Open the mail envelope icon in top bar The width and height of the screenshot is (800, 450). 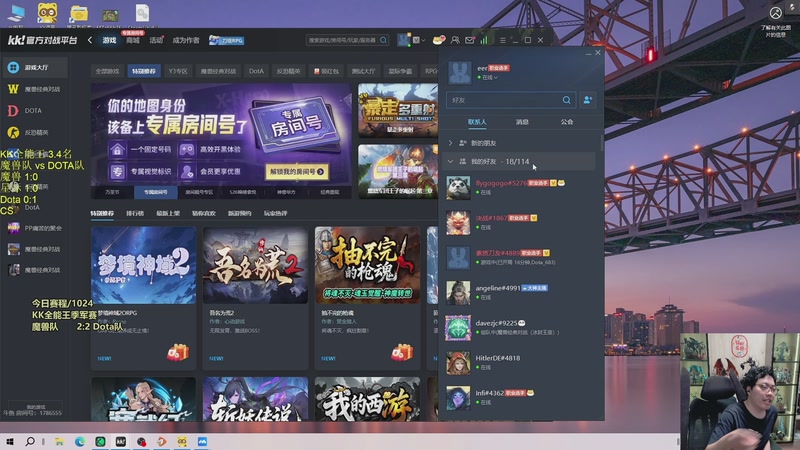(469, 40)
